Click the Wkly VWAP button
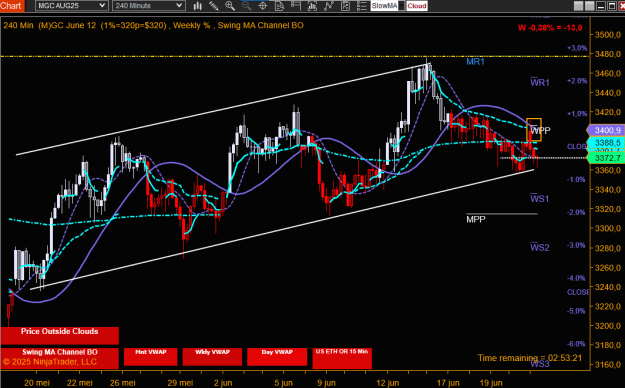 pos(212,356)
